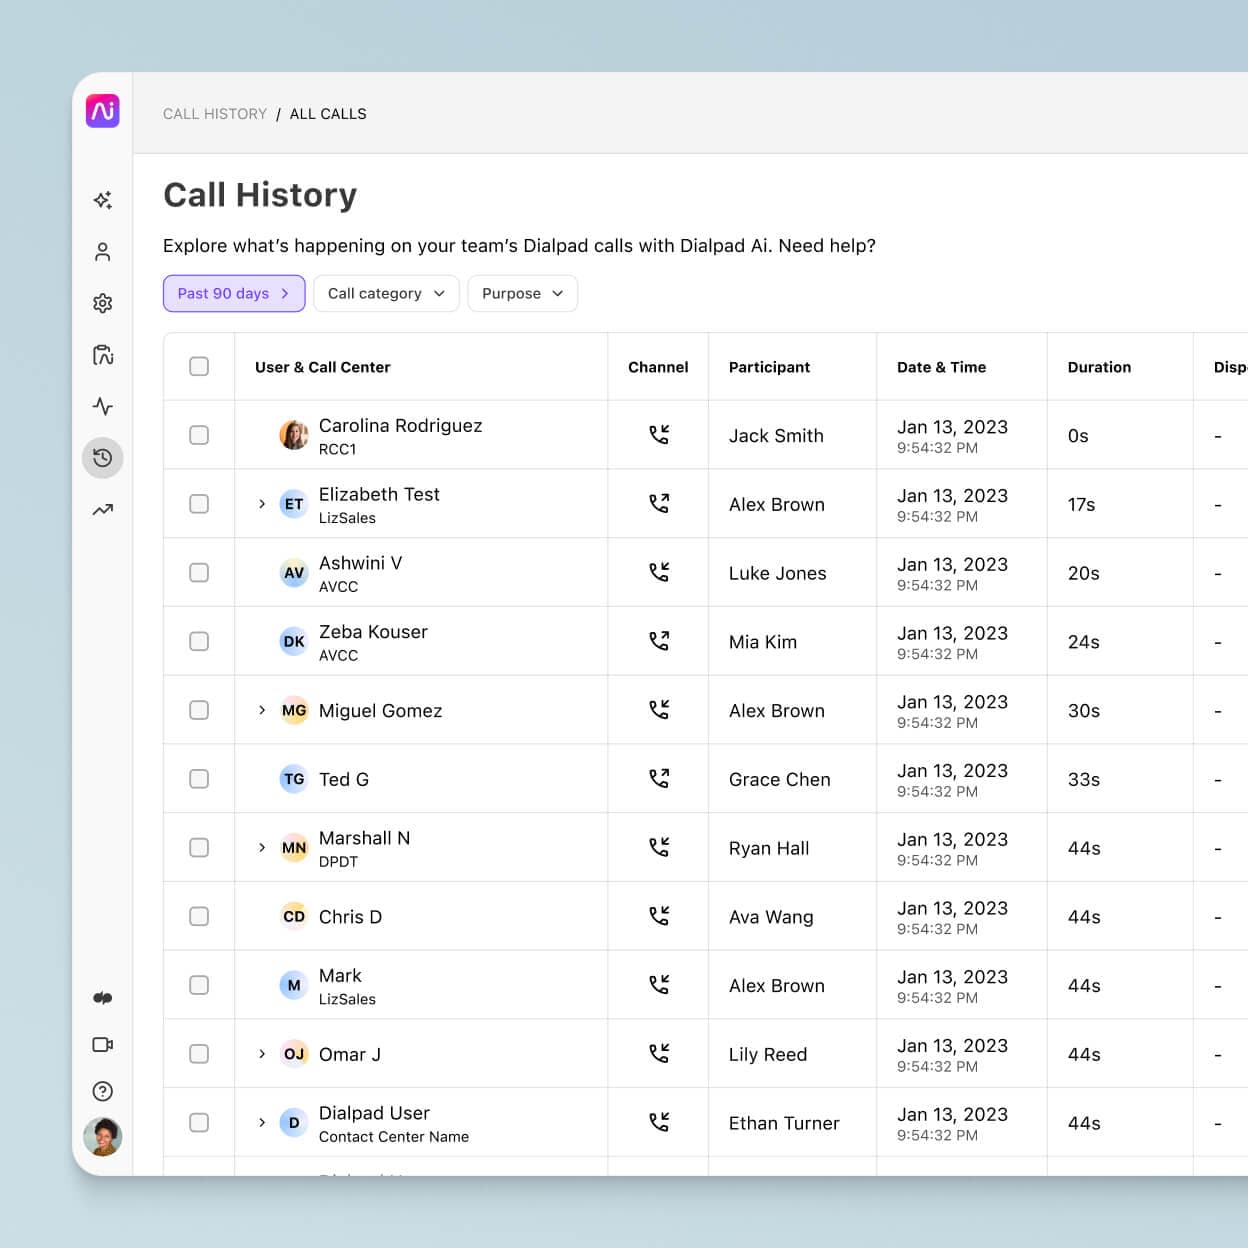Switch to the ALL CALLS breadcrumb tab
The image size is (1248, 1248).
point(328,113)
